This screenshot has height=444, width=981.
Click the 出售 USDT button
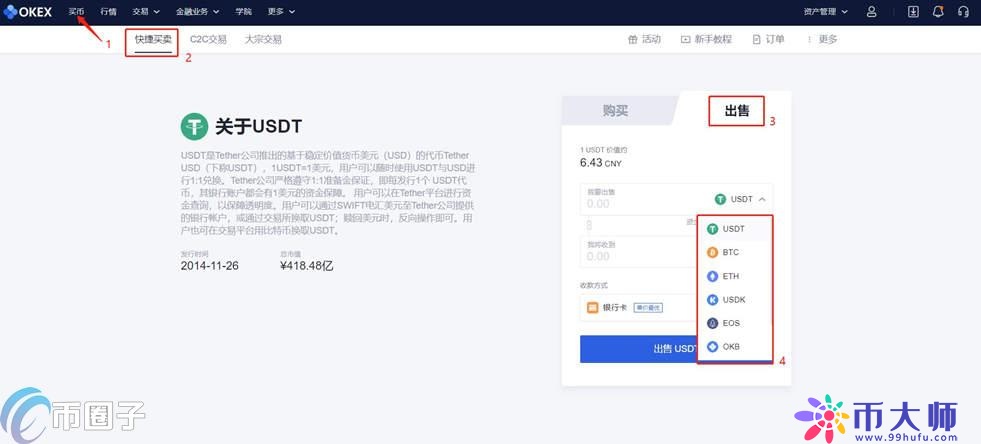(676, 349)
